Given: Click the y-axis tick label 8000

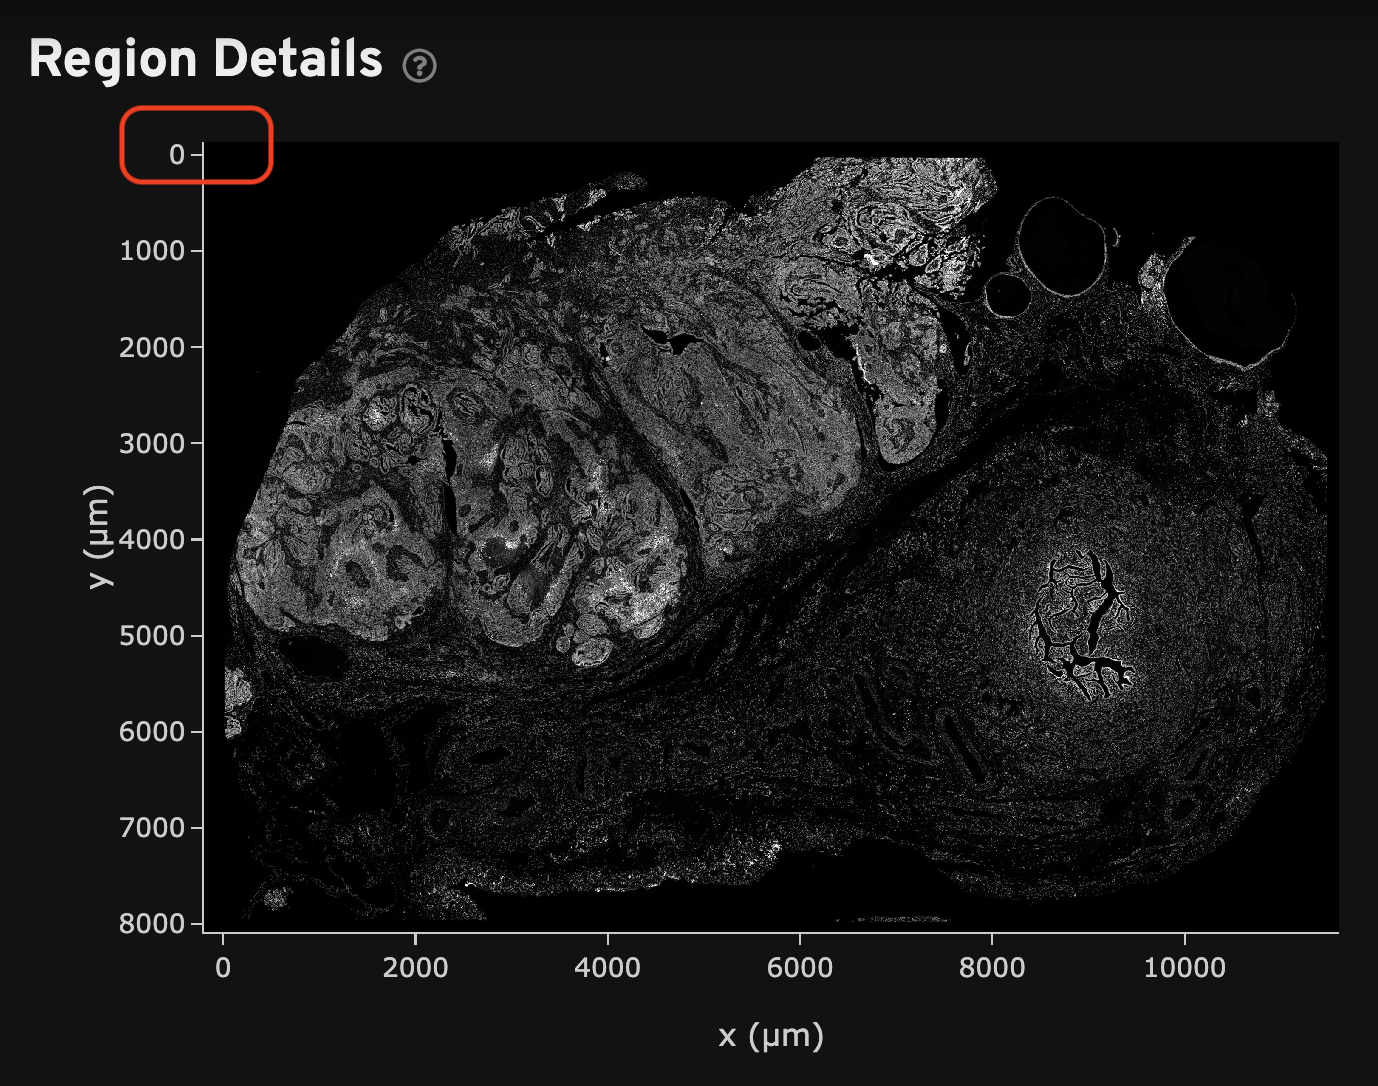Looking at the screenshot, I should pos(153,923).
